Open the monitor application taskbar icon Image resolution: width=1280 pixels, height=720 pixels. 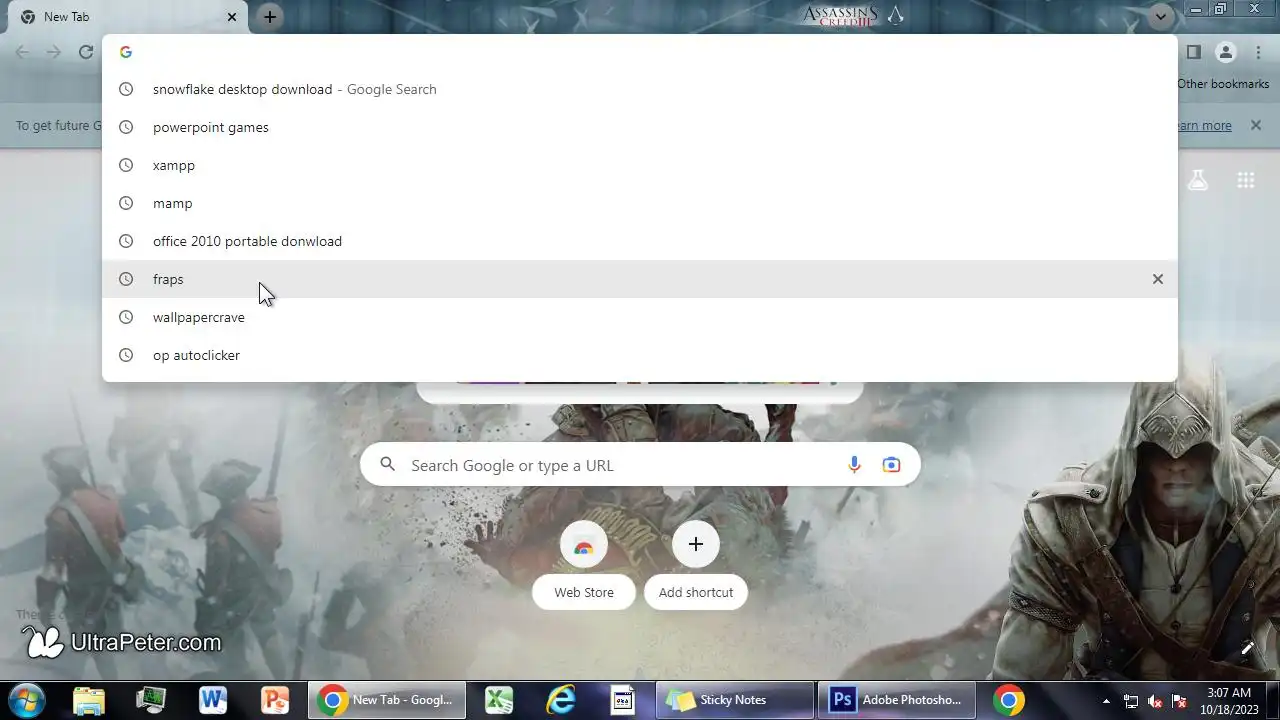[151, 700]
